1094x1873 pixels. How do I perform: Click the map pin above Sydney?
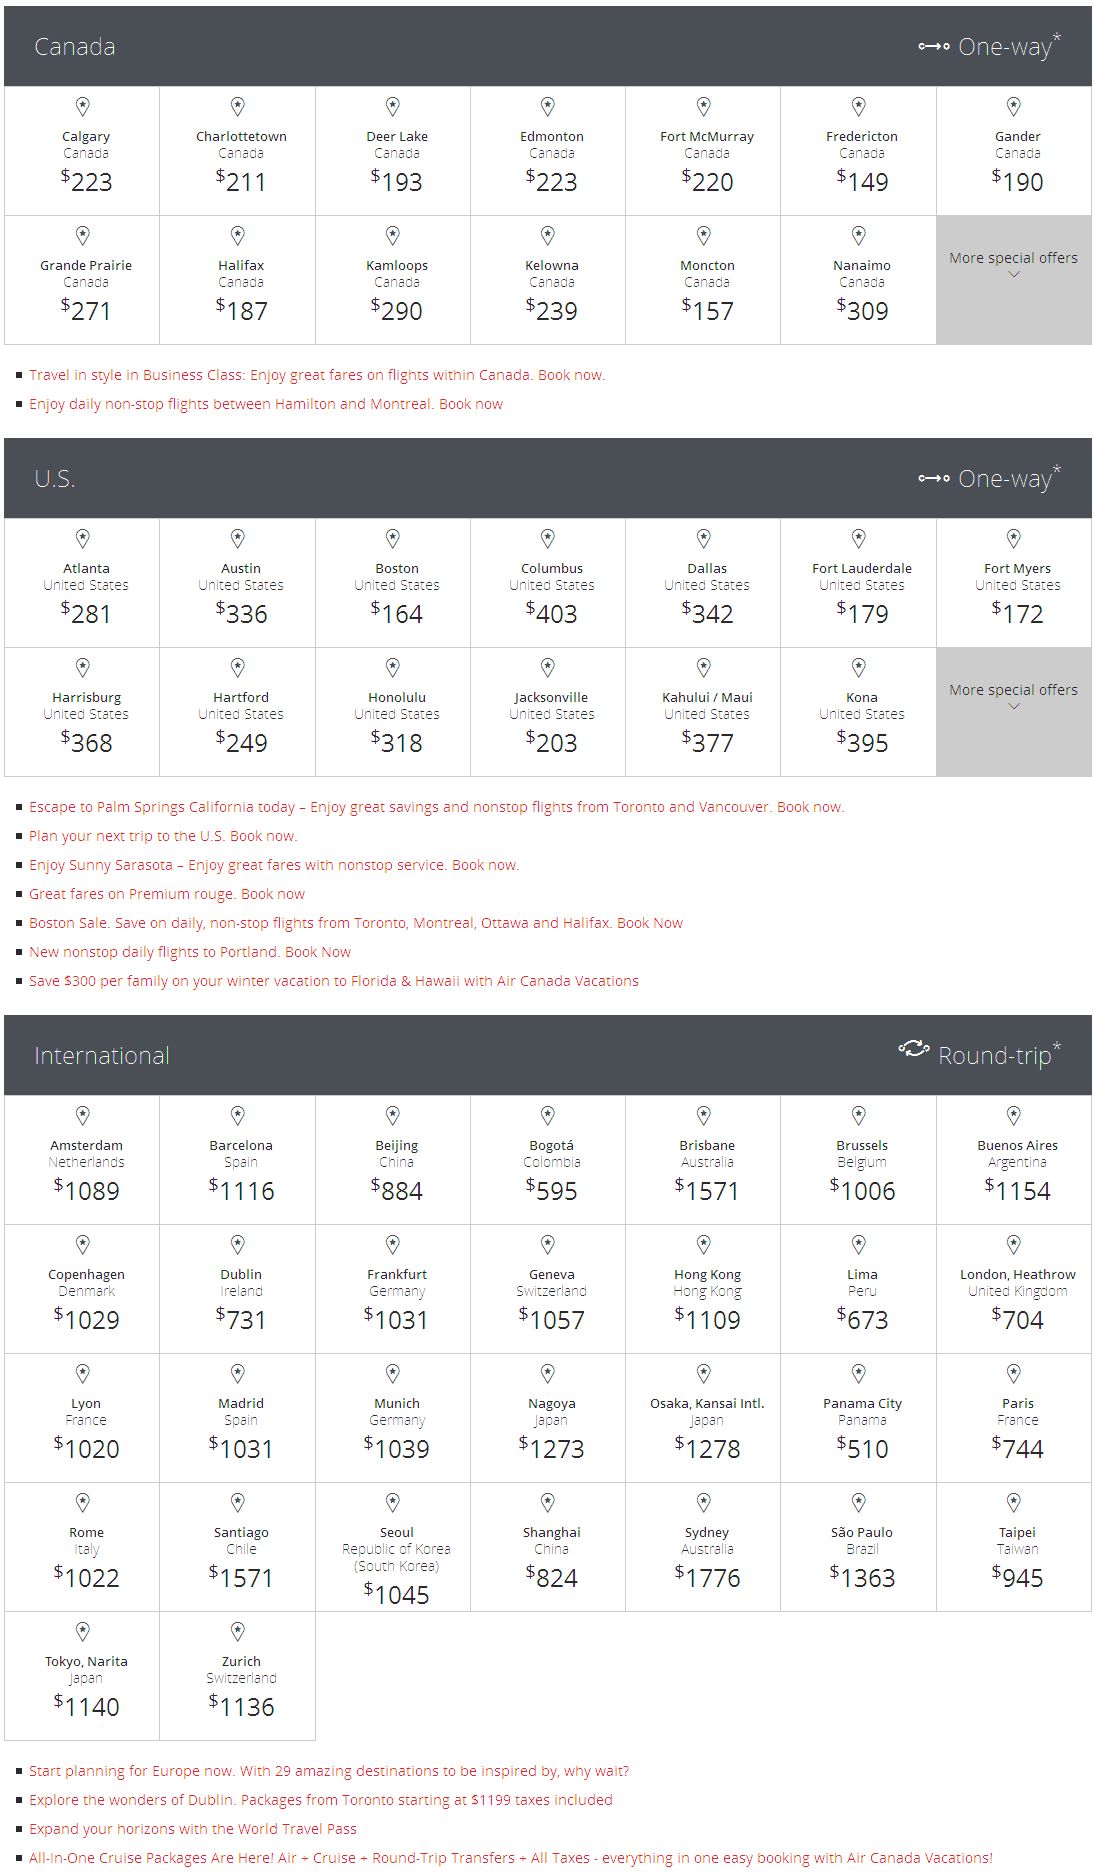[704, 1502]
